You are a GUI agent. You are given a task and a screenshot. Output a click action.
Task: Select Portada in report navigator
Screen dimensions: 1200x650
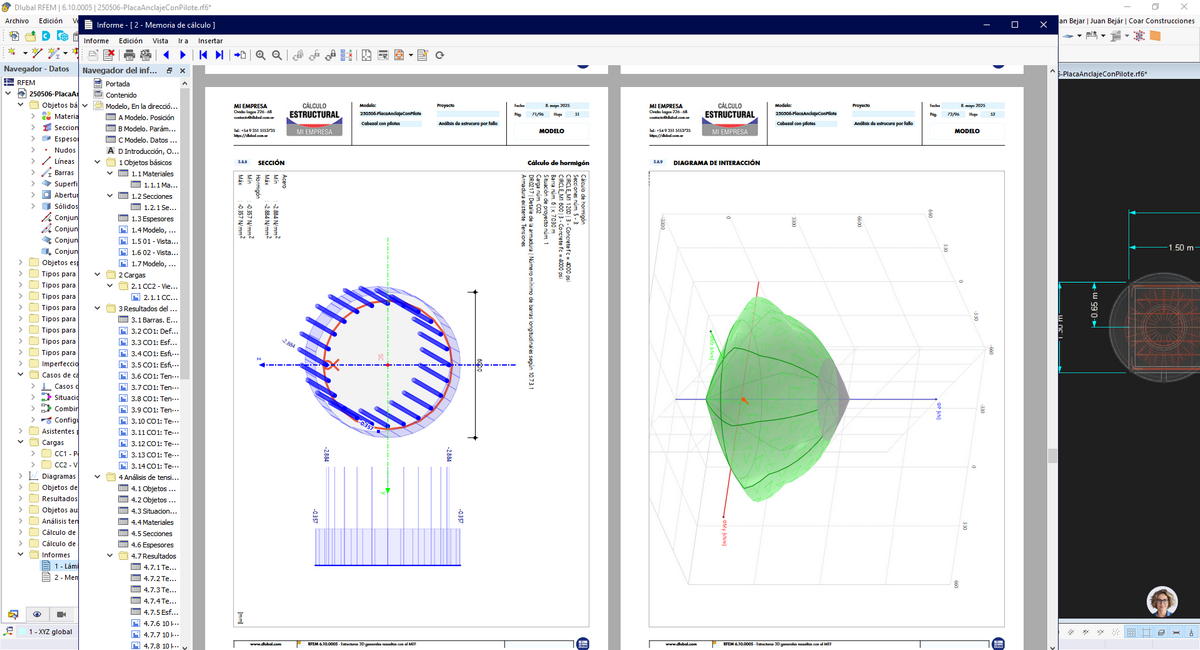click(117, 84)
